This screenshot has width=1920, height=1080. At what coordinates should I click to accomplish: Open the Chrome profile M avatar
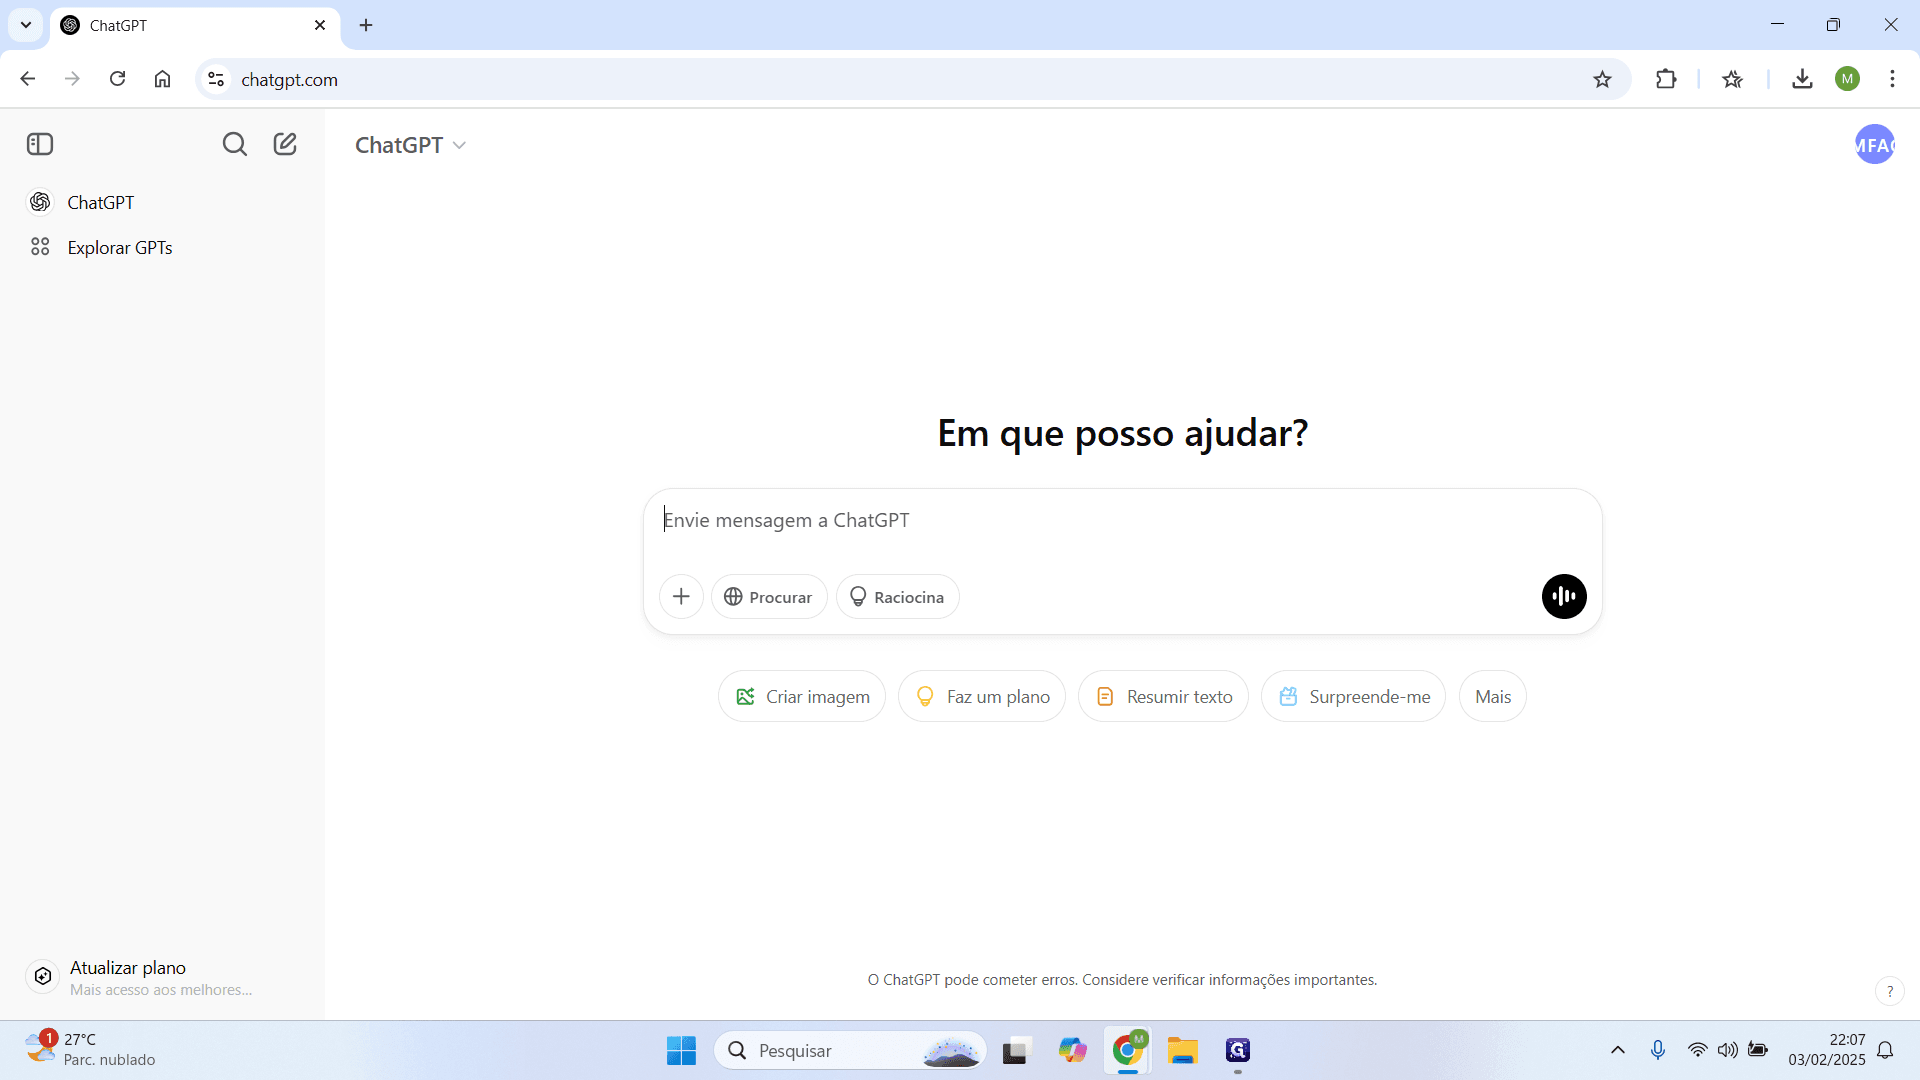click(1847, 79)
